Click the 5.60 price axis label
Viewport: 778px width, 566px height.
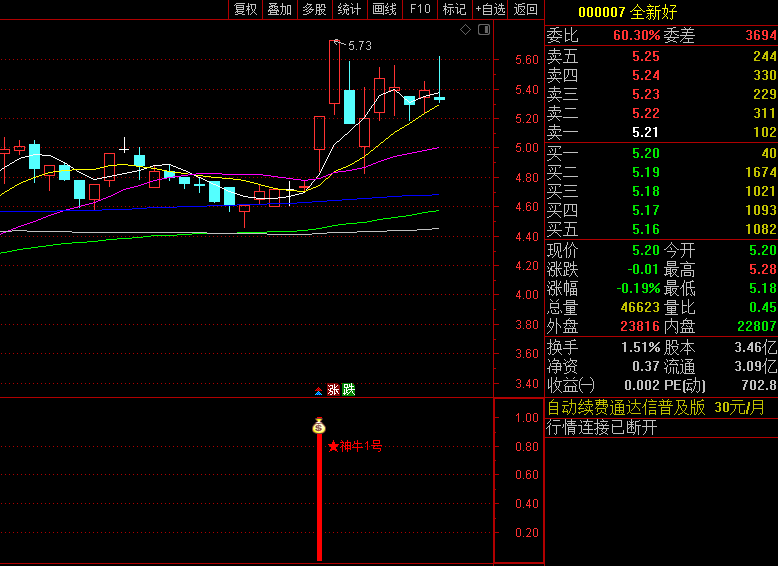point(527,60)
